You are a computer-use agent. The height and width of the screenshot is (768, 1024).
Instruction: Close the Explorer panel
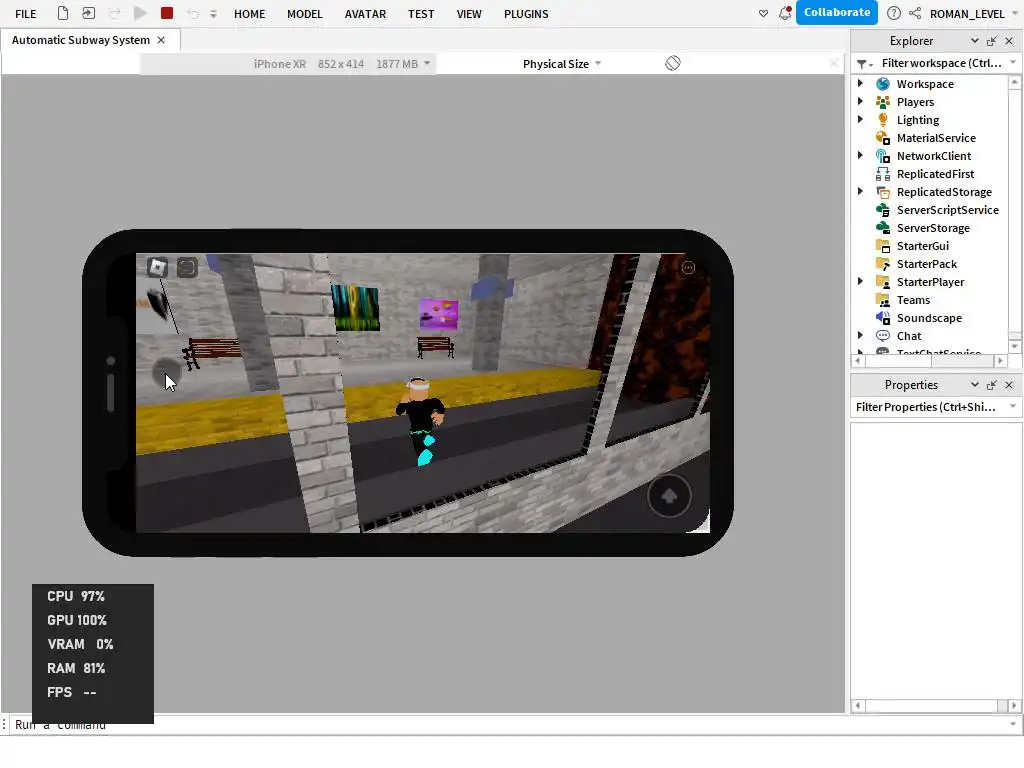point(1009,40)
